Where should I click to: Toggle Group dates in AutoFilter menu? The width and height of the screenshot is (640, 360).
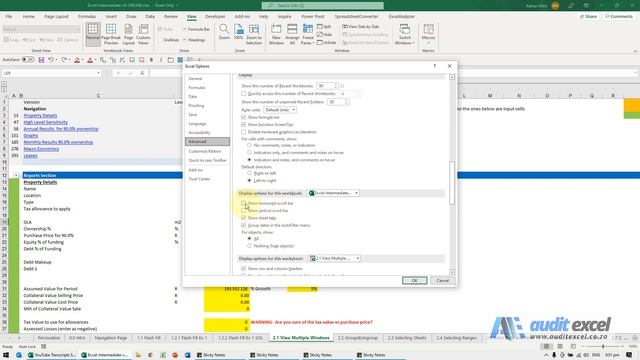tap(244, 225)
